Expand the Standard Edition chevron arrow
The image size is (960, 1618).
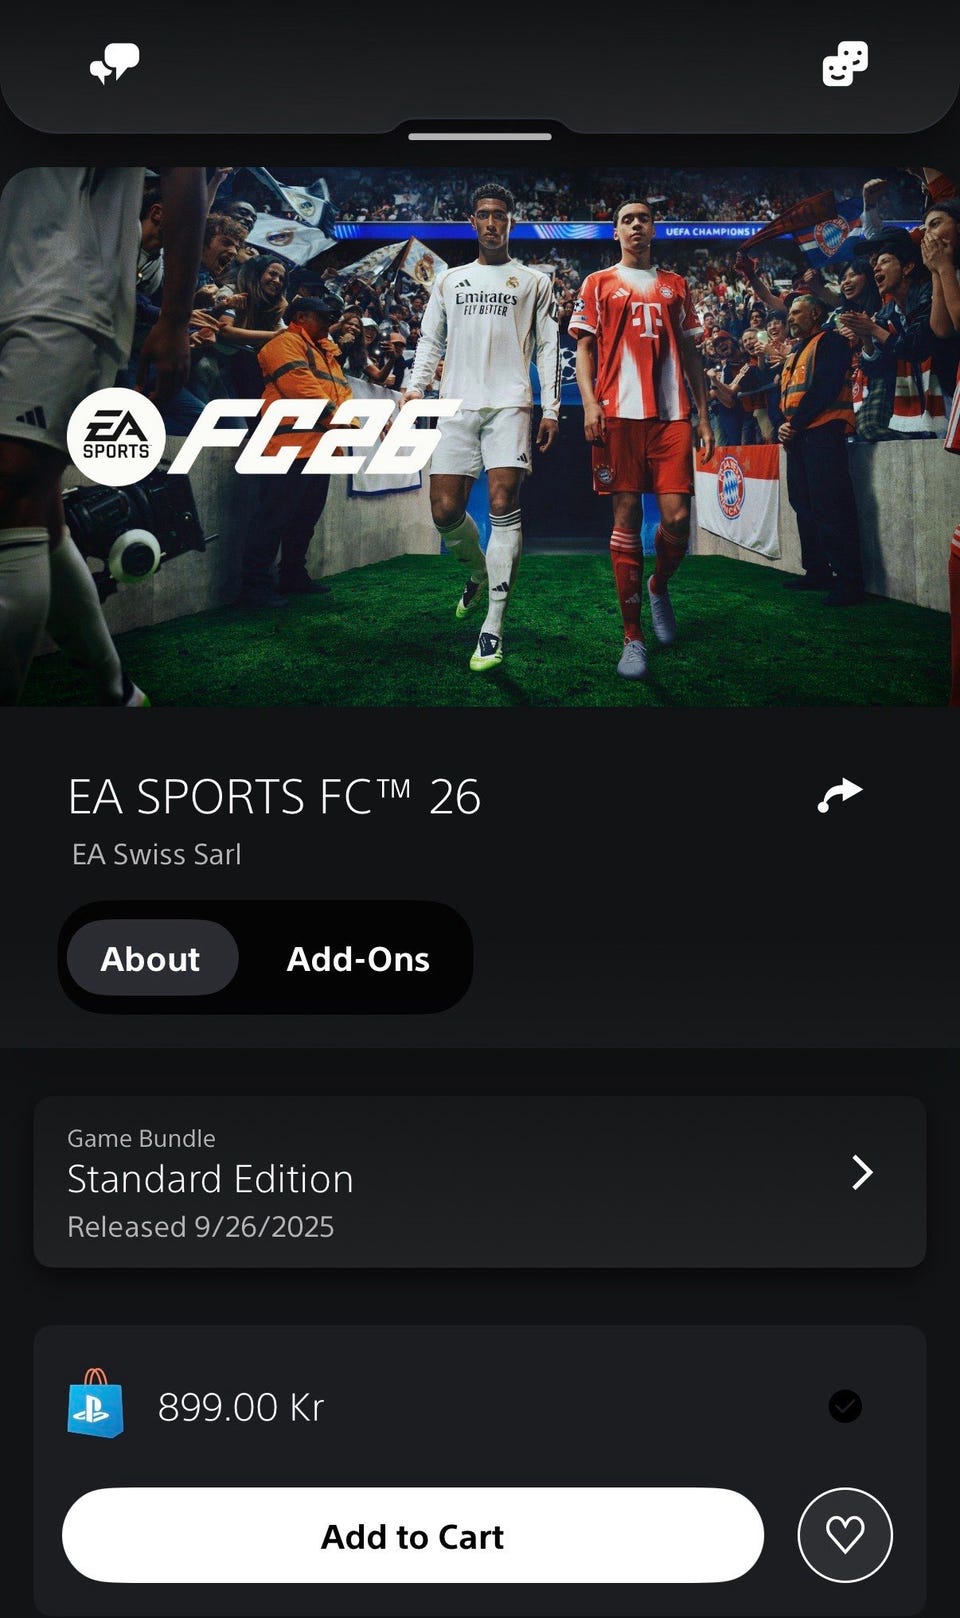(862, 1172)
